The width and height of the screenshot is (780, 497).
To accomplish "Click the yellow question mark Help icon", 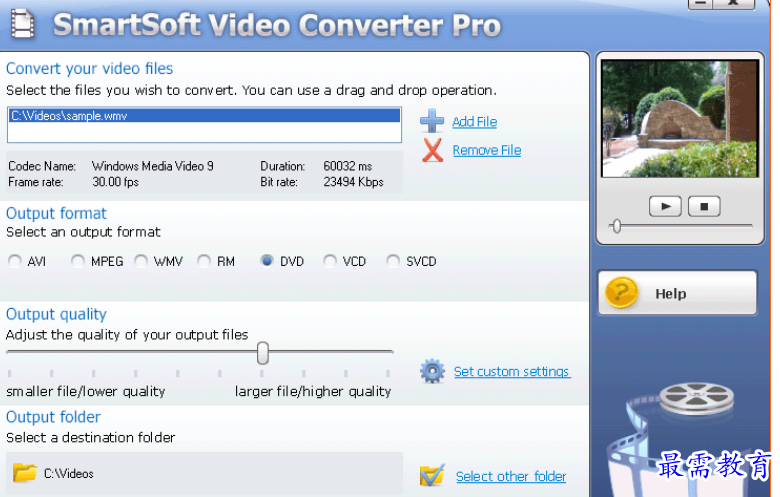I will click(x=621, y=293).
